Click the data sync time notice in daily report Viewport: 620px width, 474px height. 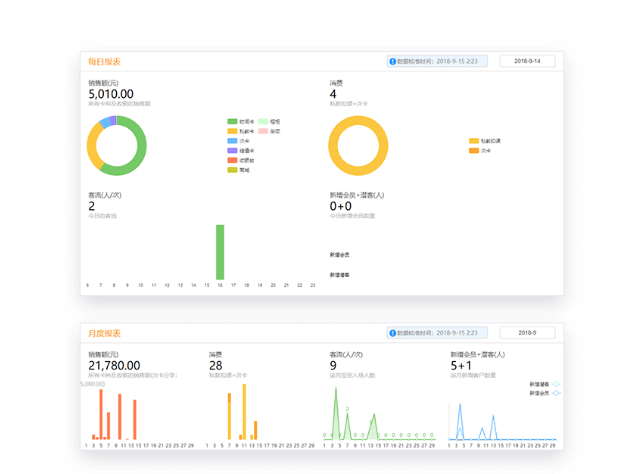point(437,61)
